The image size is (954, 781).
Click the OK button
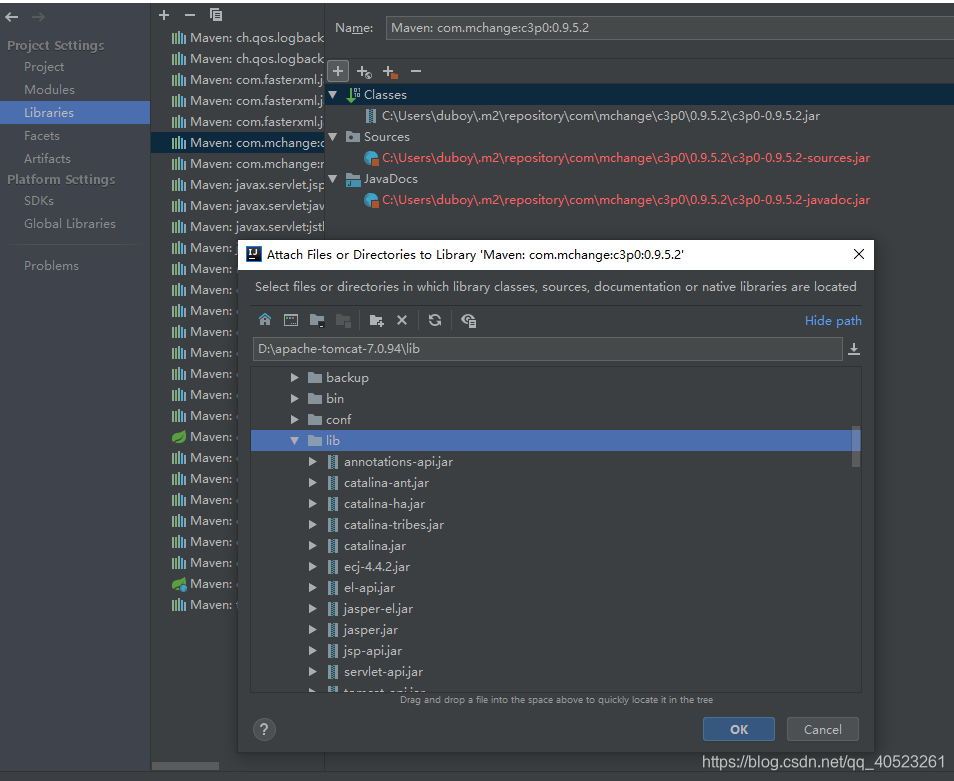click(x=738, y=729)
